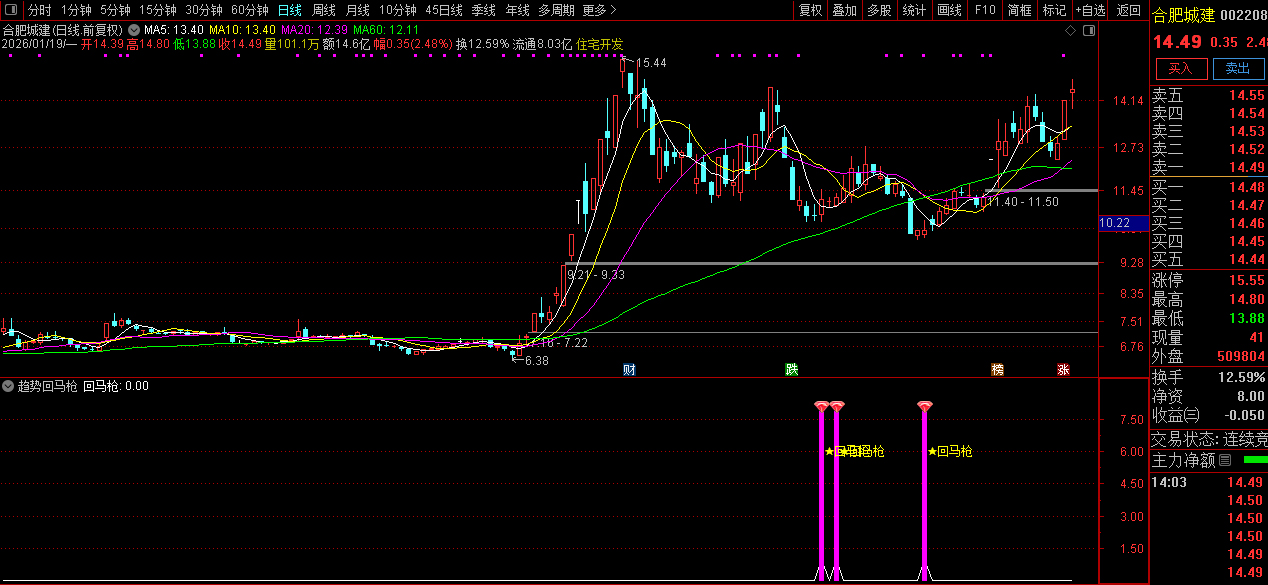1268x585 pixels.
Task: Click the 11.40 - 11.50 gap label
Action: (1022, 202)
